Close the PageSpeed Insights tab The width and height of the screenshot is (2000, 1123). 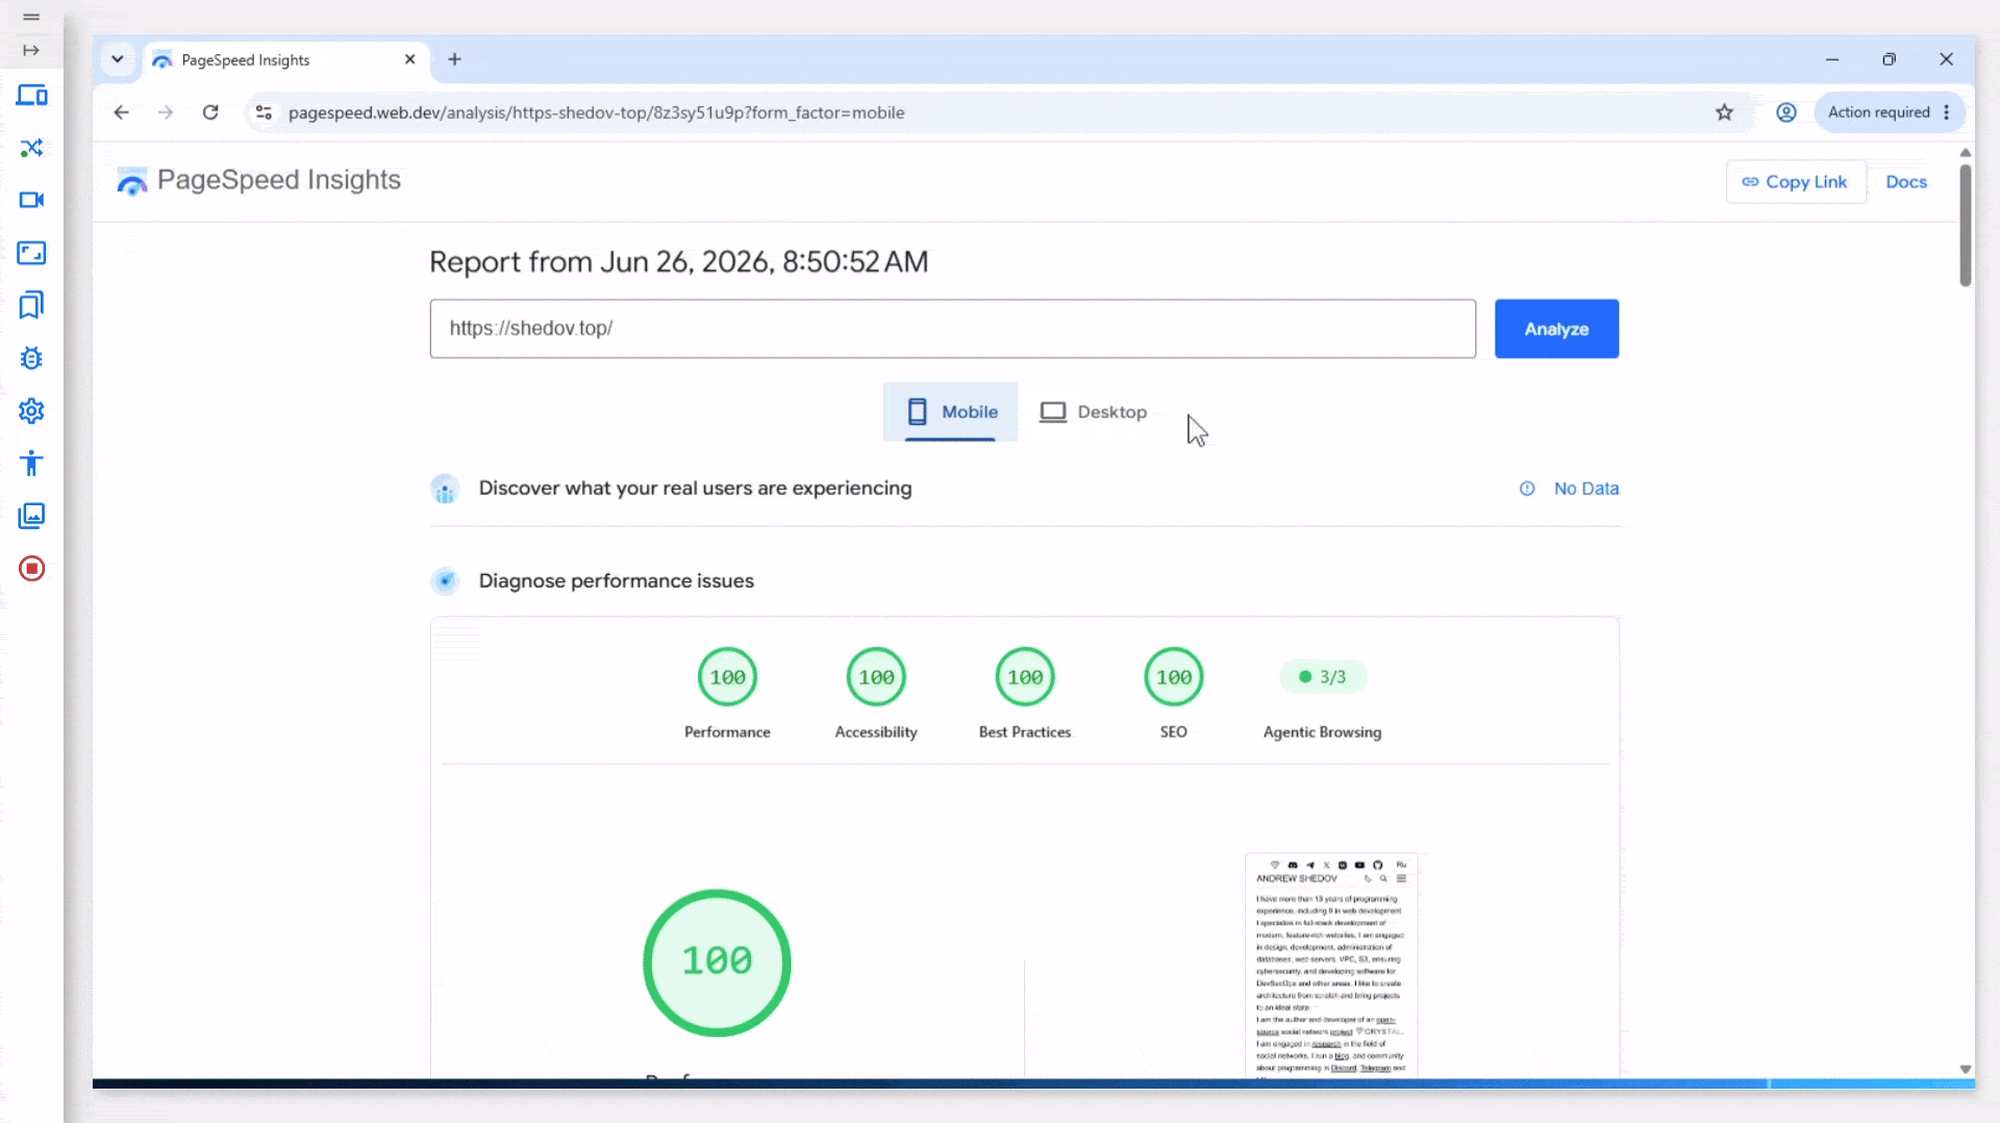410,59
